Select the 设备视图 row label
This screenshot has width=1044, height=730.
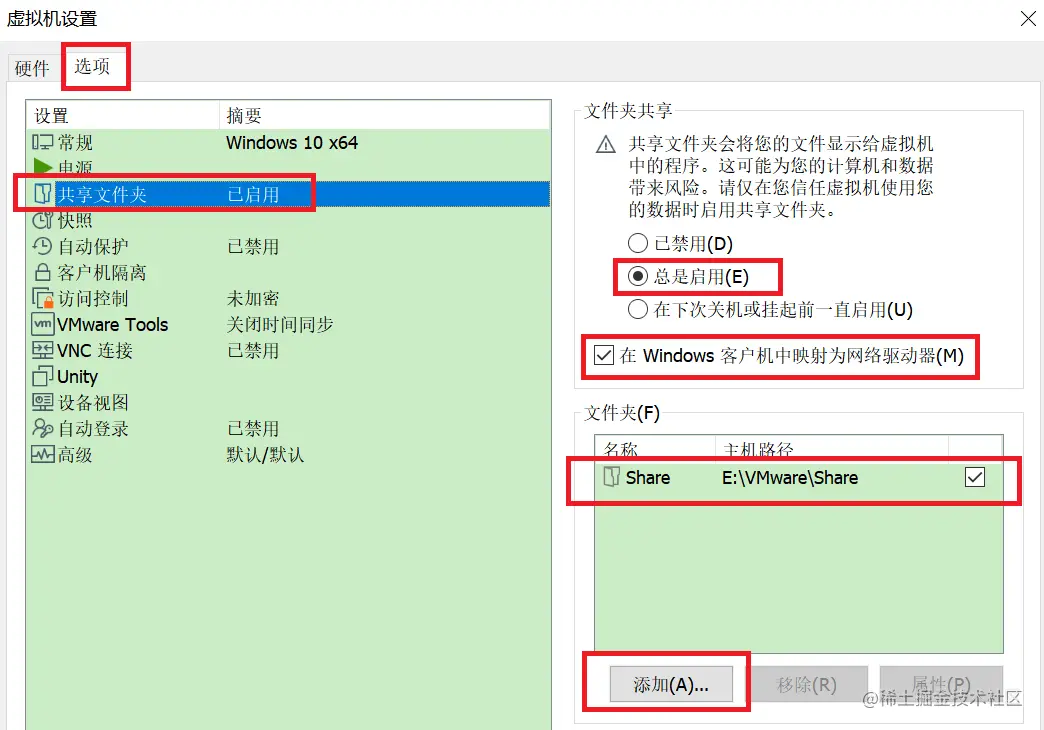(x=93, y=402)
